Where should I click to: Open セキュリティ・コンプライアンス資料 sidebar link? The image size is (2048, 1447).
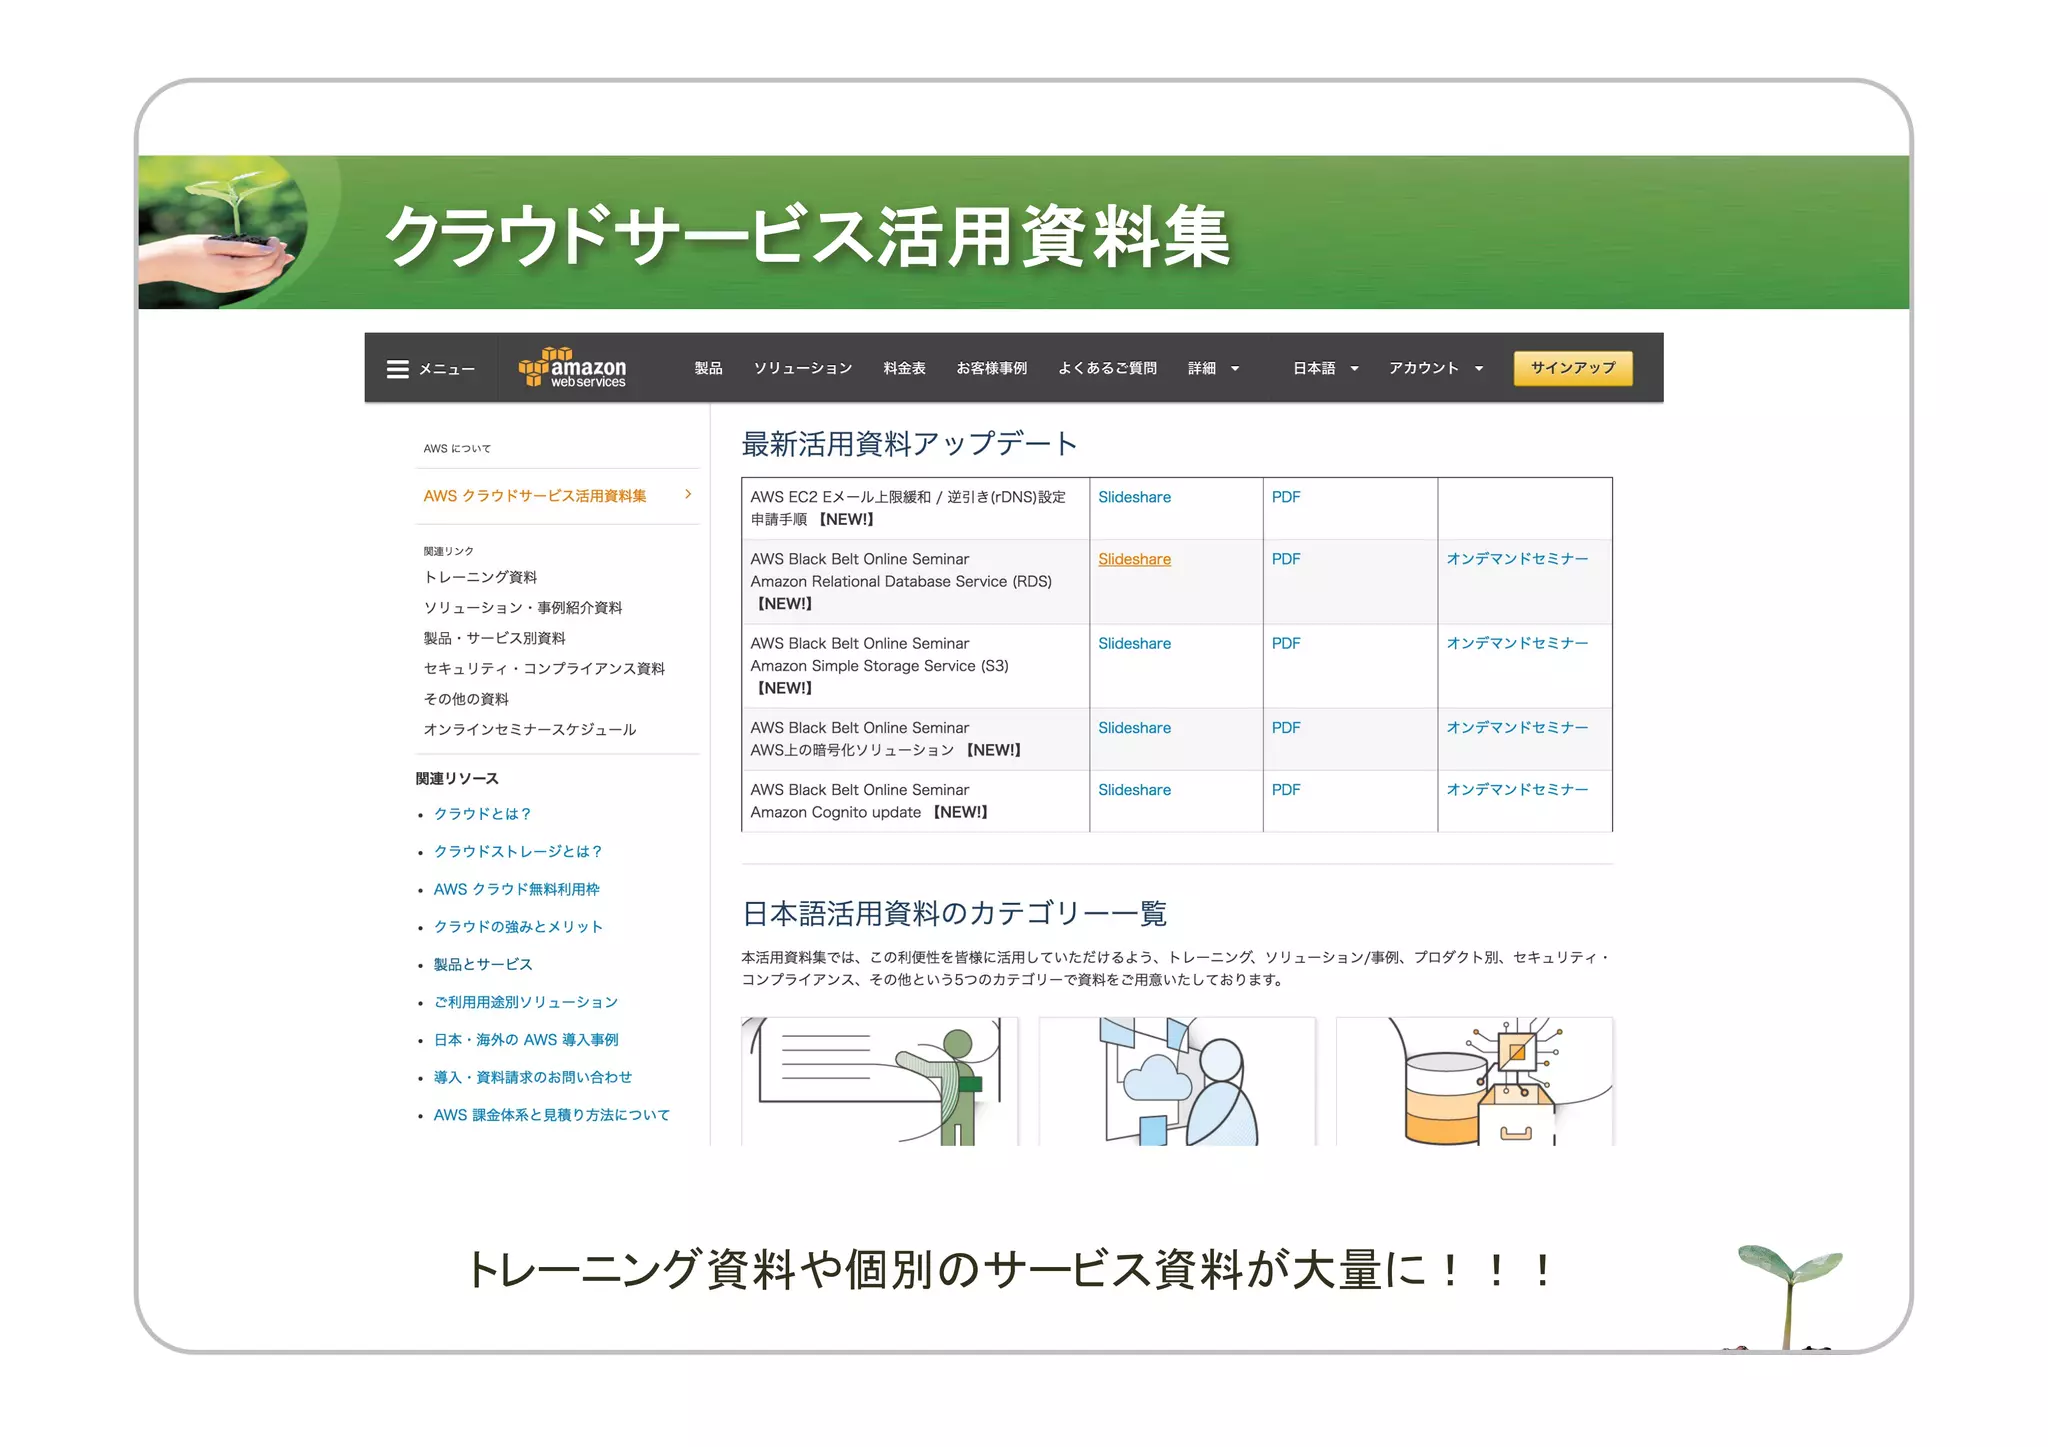(544, 669)
